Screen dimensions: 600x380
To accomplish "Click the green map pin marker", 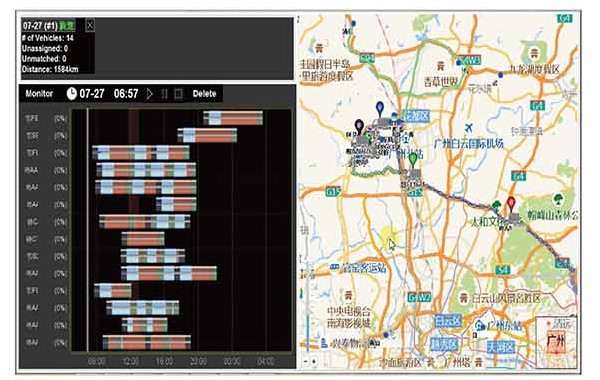I will tap(412, 159).
